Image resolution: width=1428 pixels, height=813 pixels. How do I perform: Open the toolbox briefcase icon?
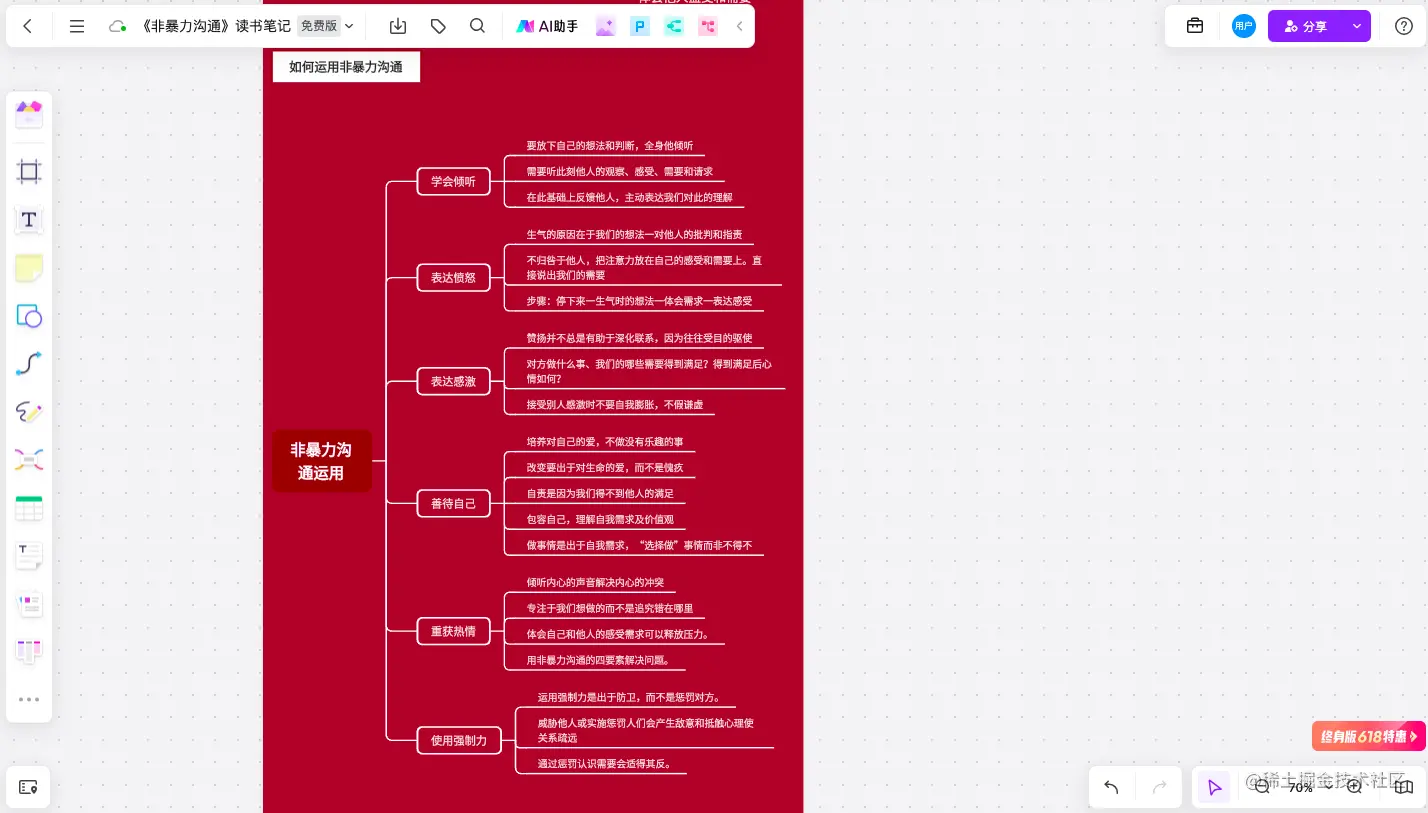1195,26
